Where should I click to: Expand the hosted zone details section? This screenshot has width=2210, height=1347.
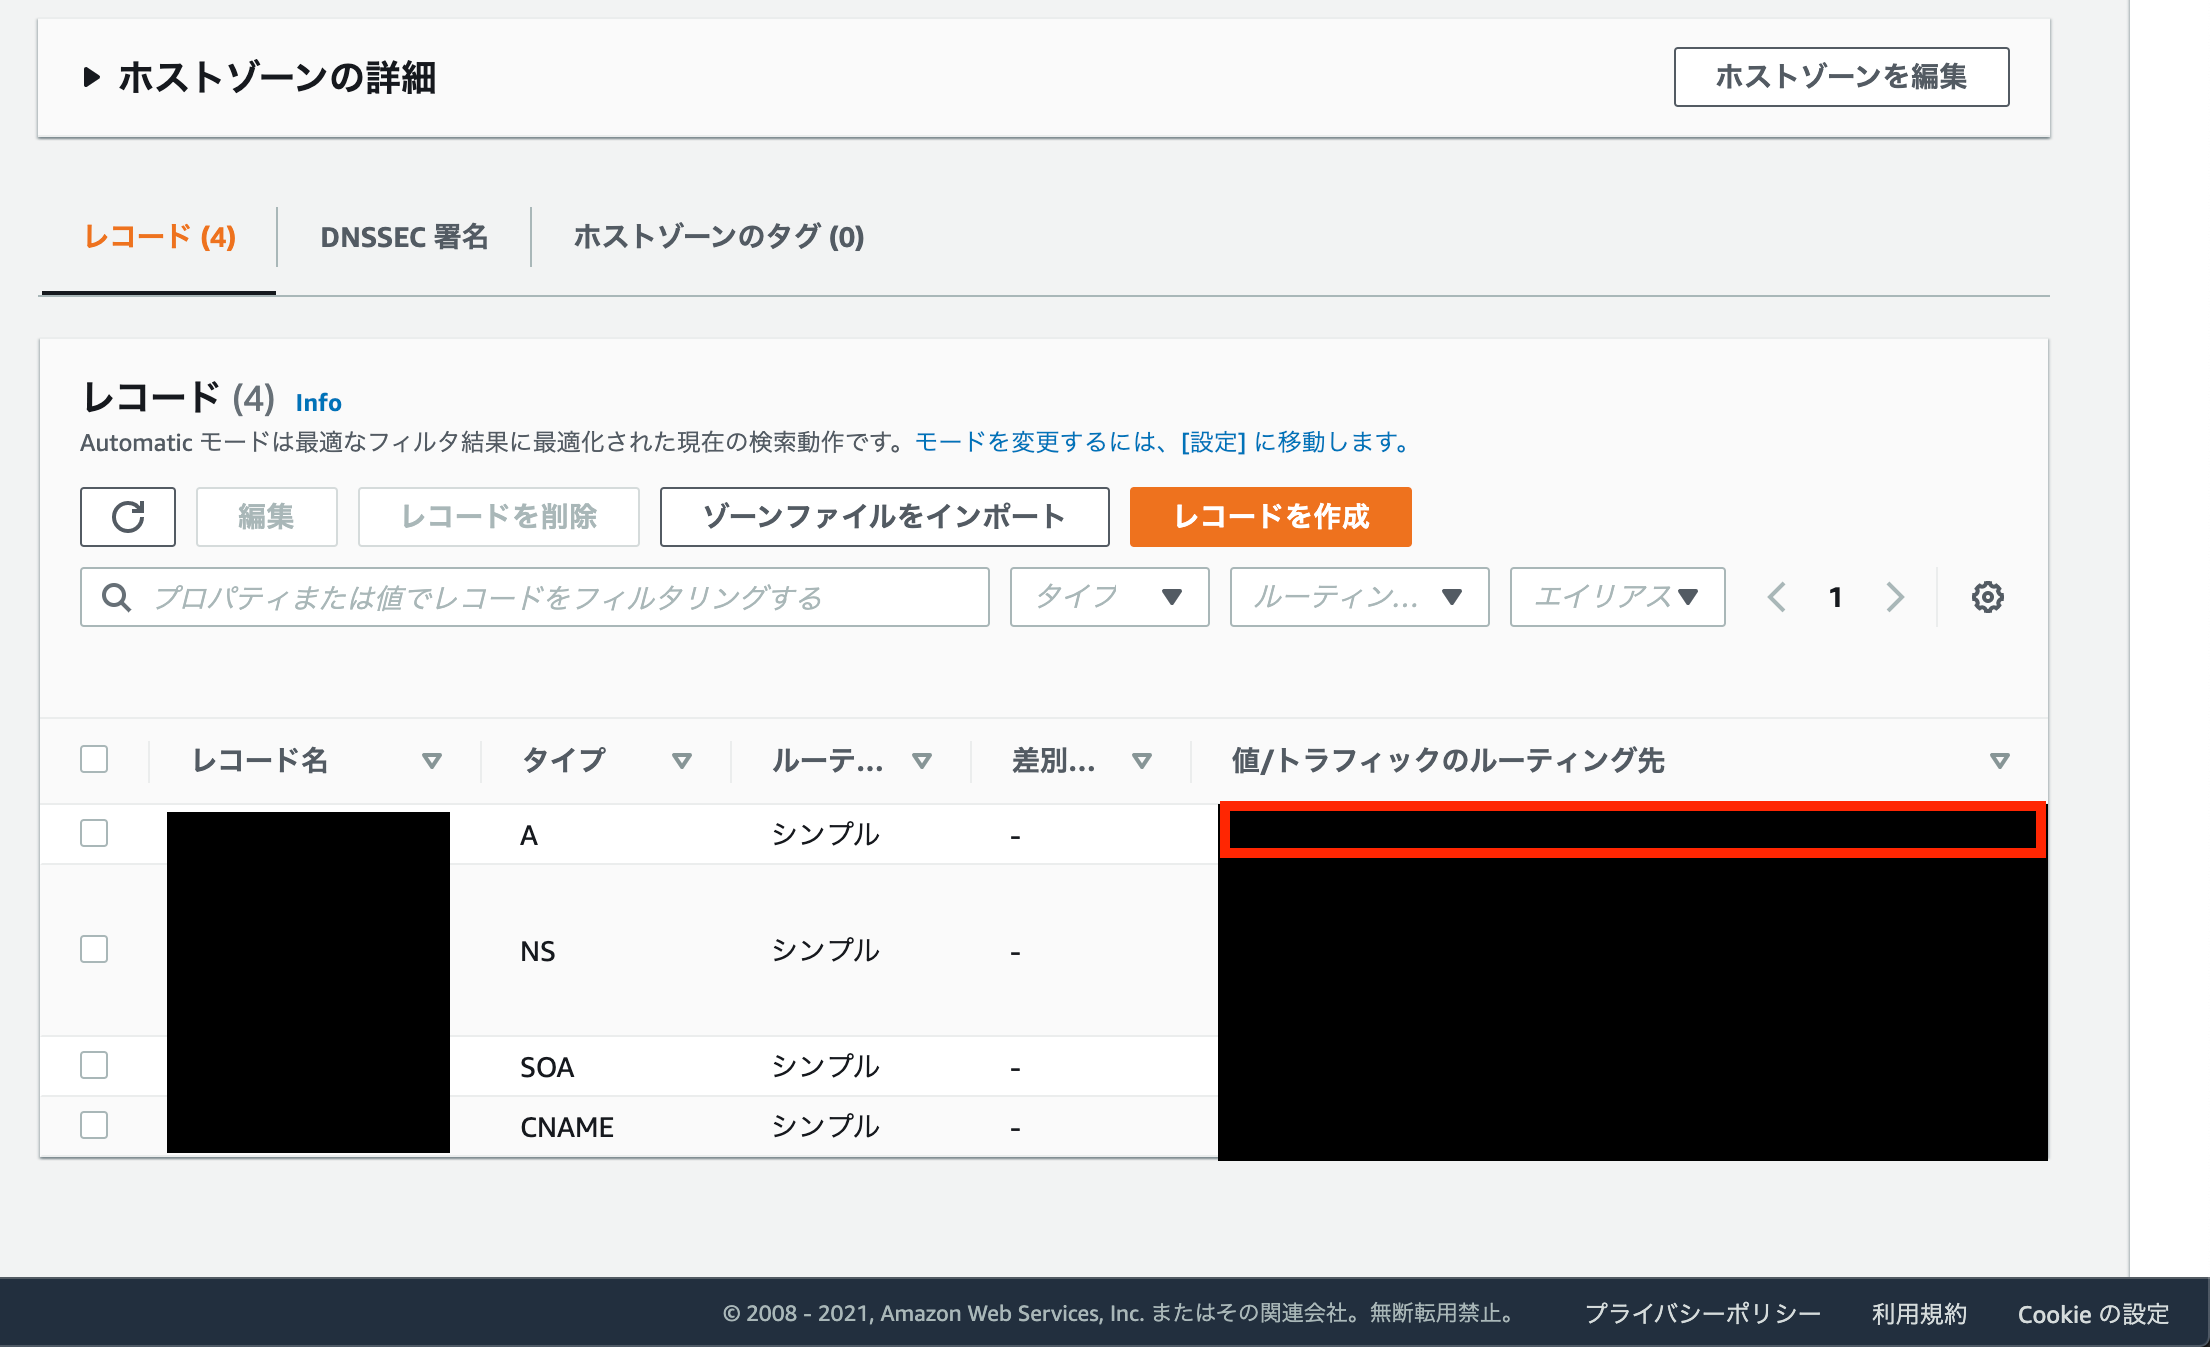(92, 77)
